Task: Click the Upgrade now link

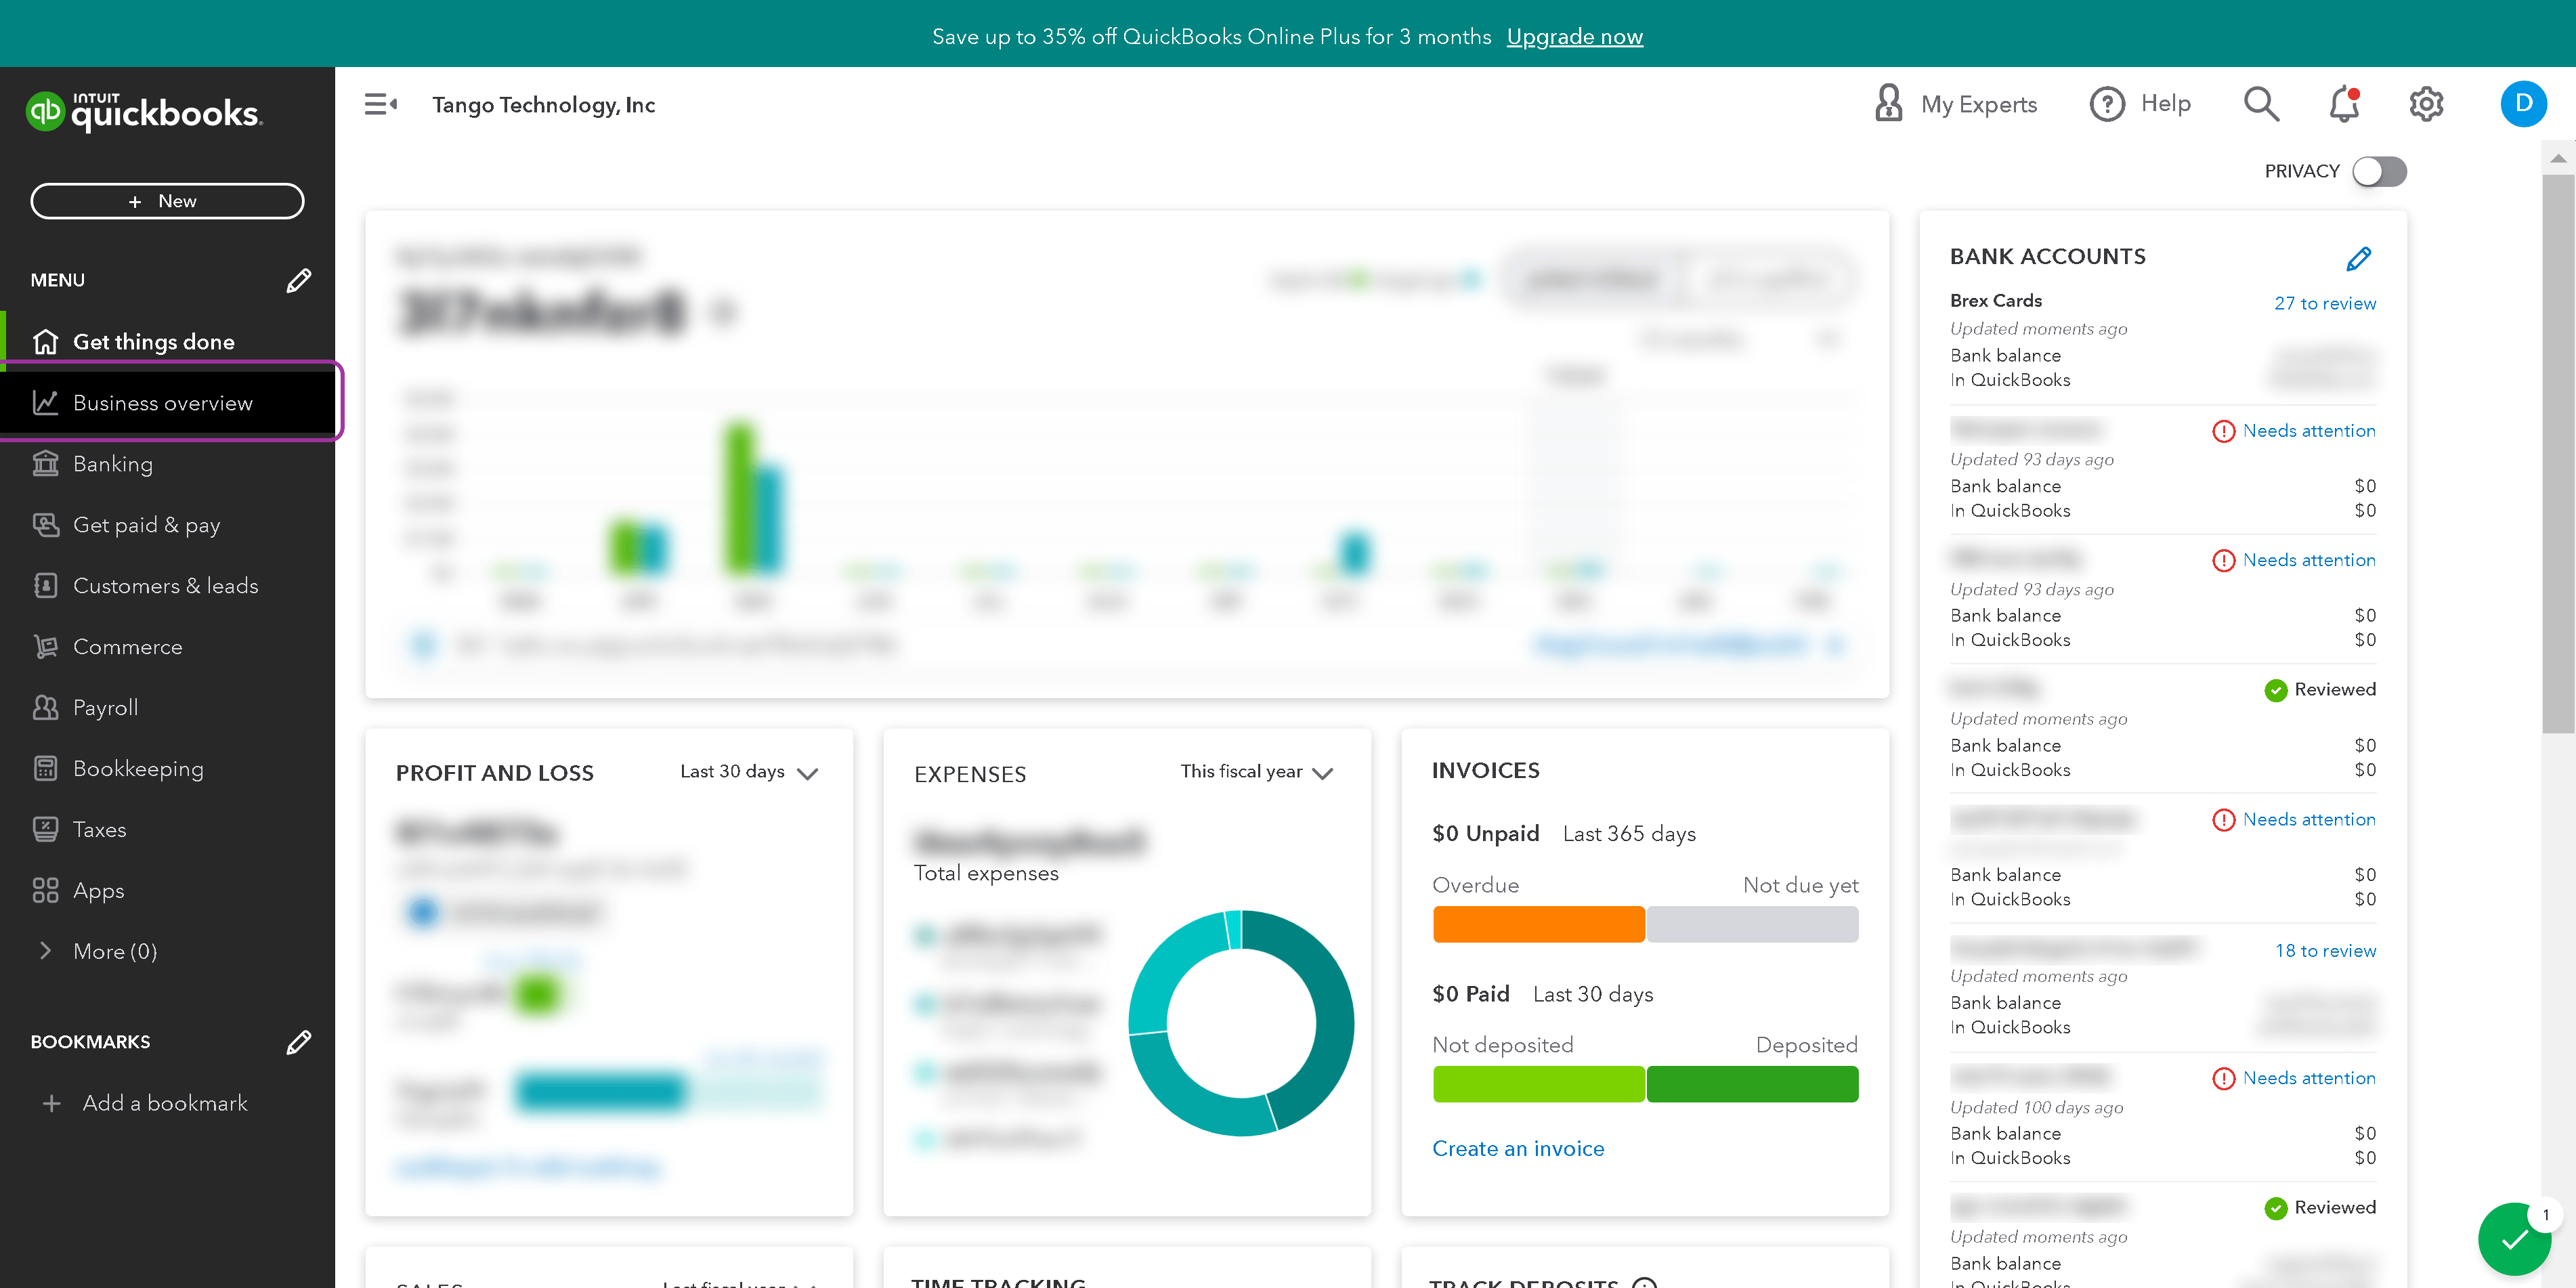Action: point(1574,36)
